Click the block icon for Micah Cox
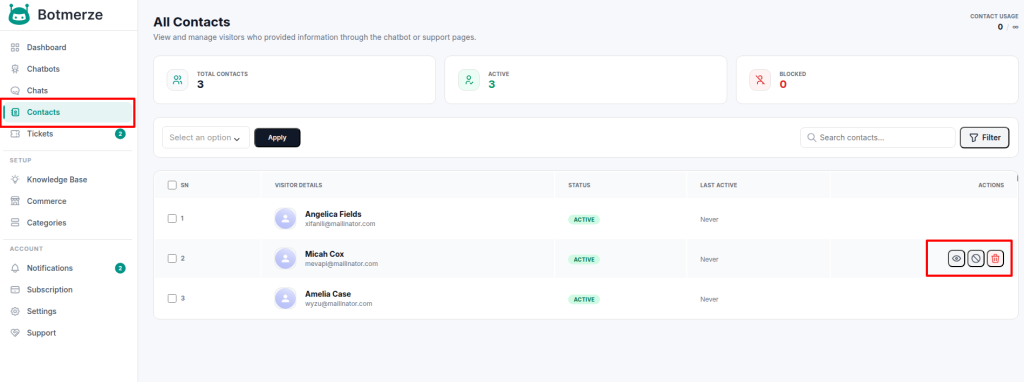Screen dimensions: 1024x382 coord(976,259)
